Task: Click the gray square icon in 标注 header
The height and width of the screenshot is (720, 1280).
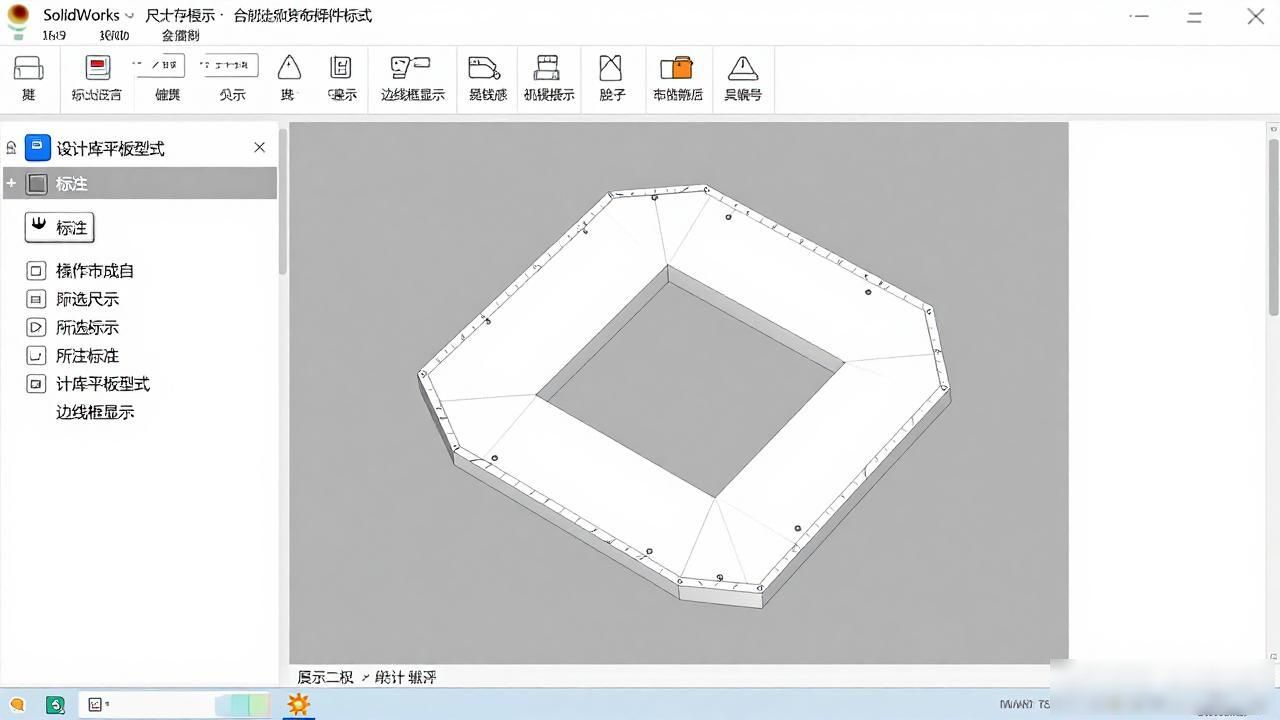Action: (37, 184)
